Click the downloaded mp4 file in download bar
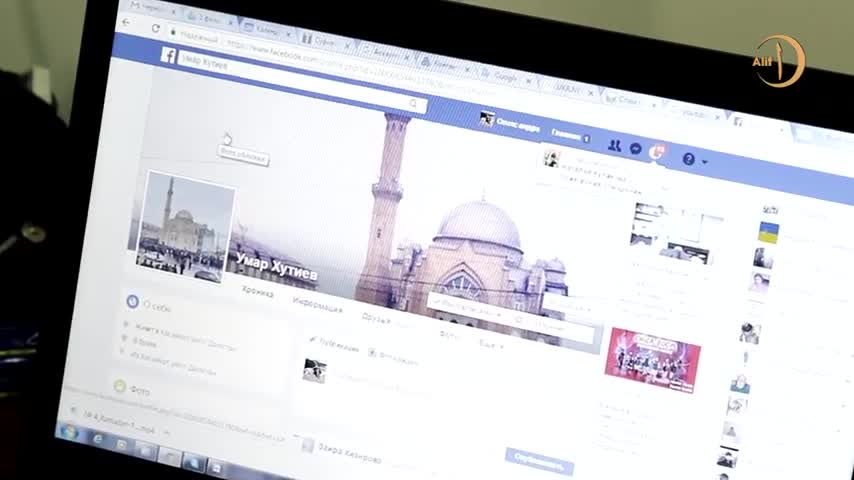Screen dimensions: 854x480 [x=118, y=422]
